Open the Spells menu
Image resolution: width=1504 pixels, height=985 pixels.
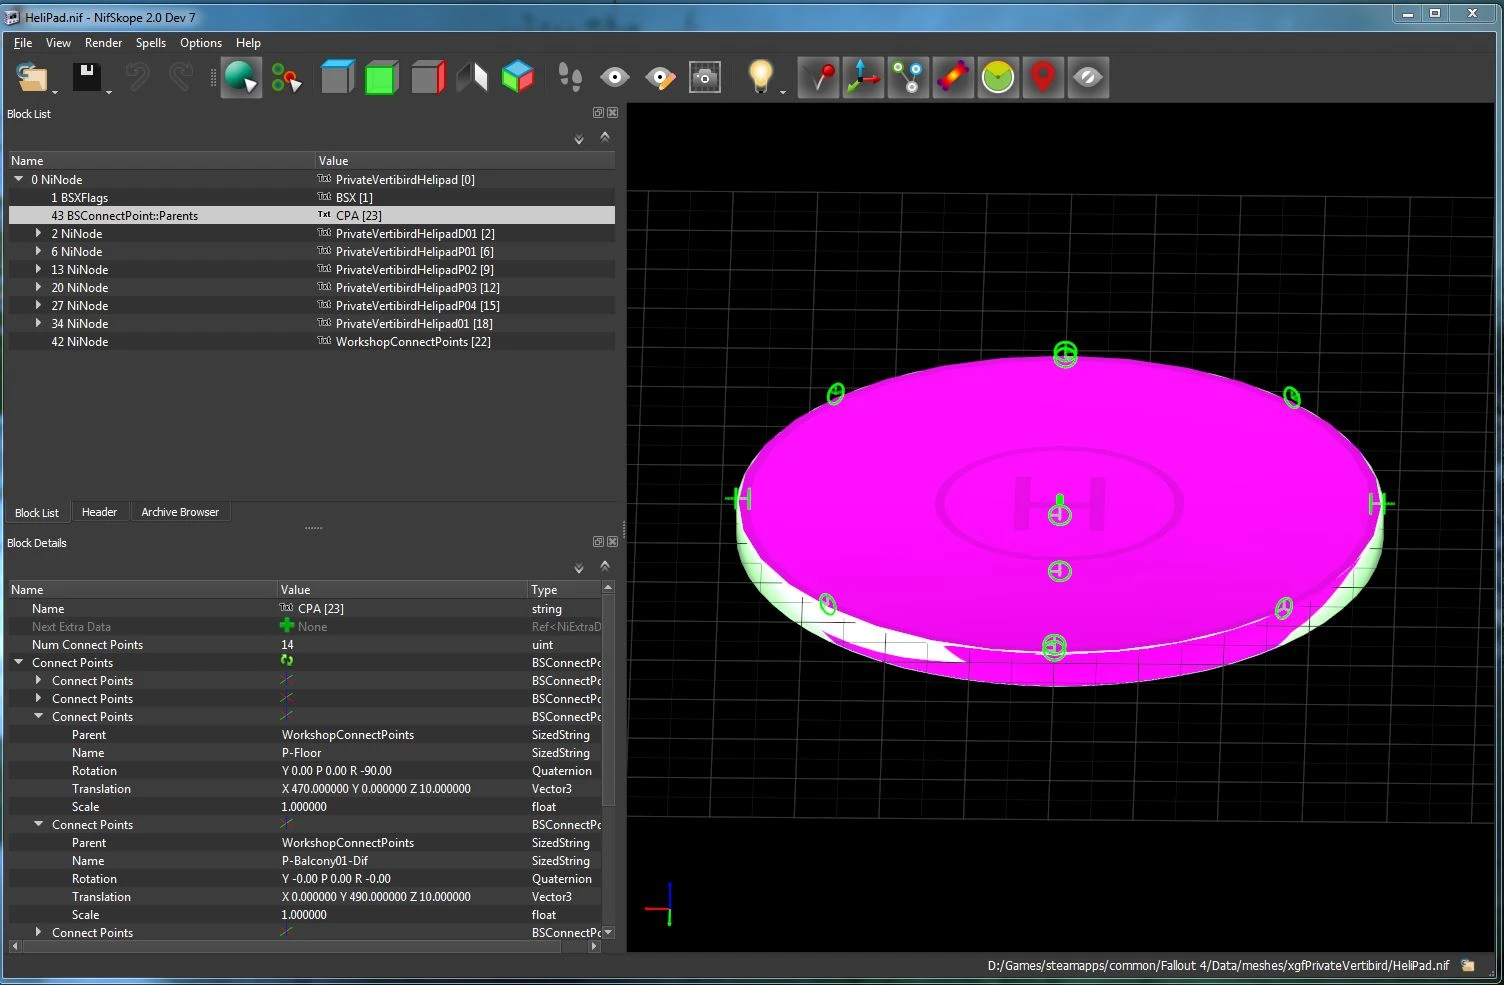(x=151, y=43)
